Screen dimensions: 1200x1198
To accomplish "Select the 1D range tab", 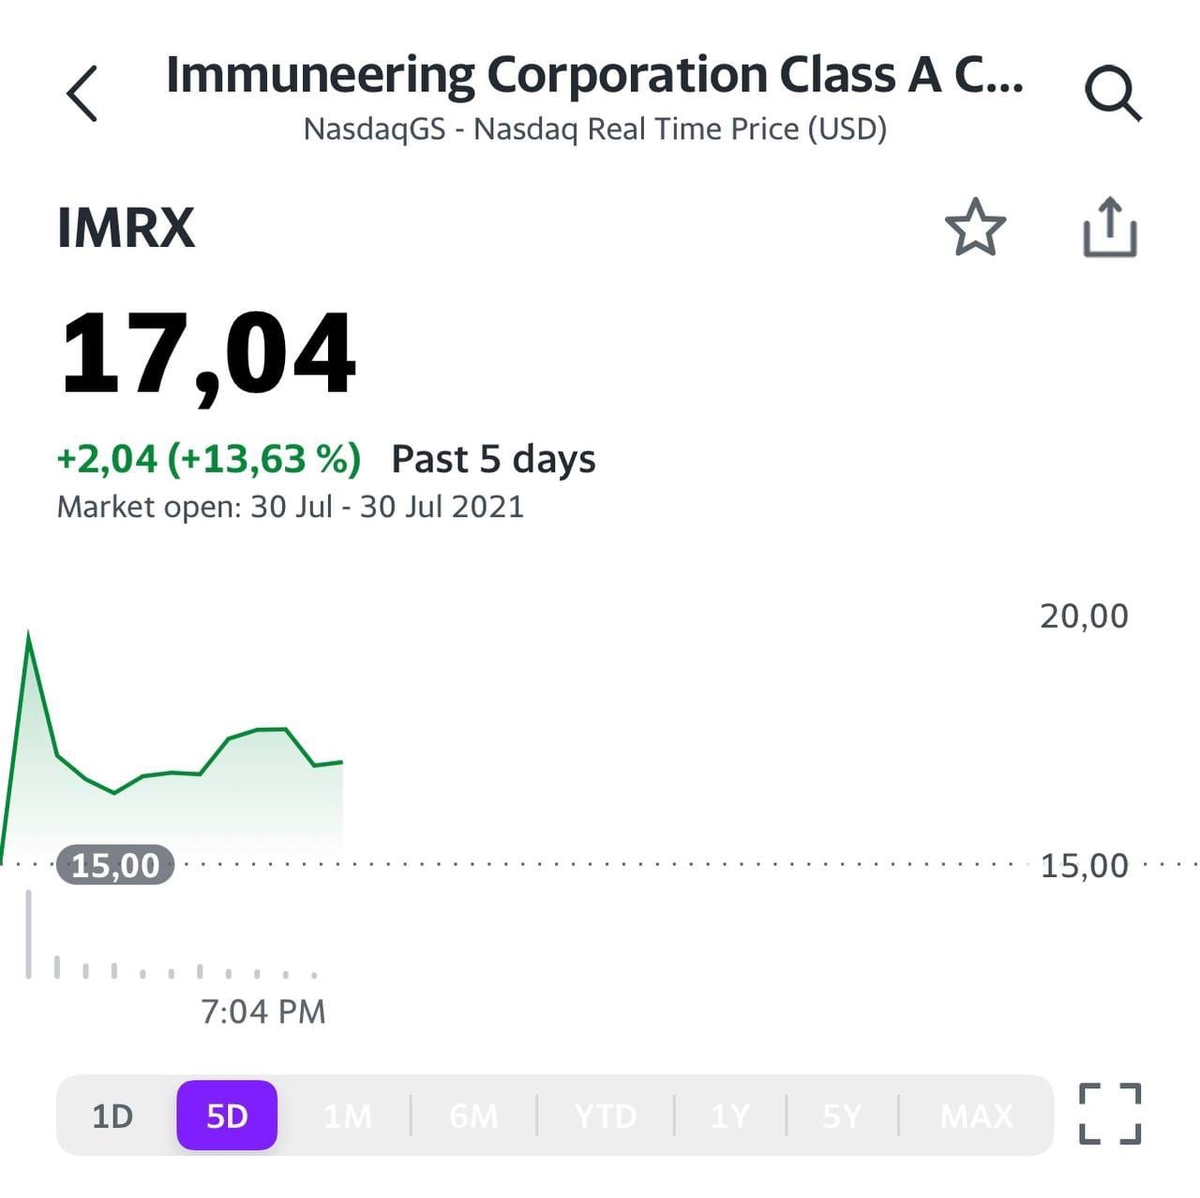I will click(112, 1116).
